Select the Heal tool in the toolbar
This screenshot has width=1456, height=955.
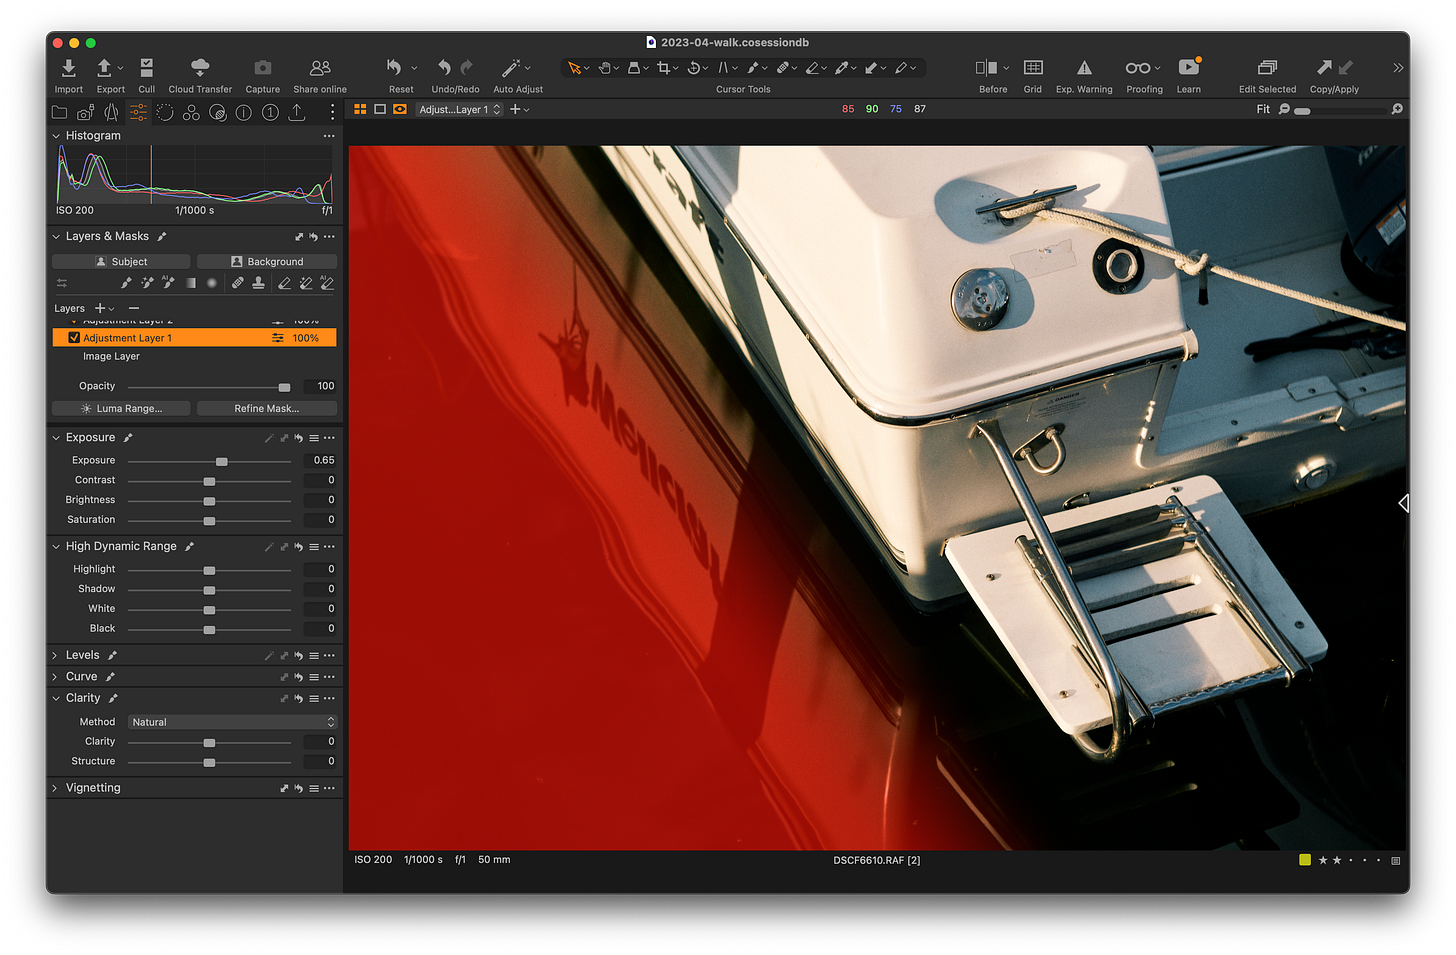785,67
